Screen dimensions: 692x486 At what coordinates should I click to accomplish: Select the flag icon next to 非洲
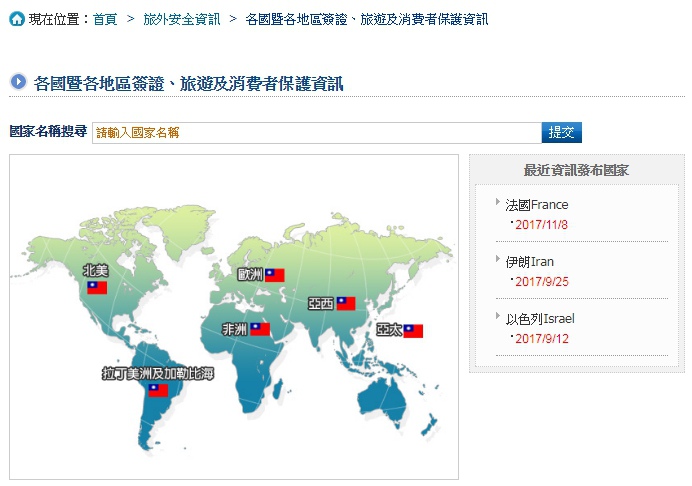click(260, 329)
